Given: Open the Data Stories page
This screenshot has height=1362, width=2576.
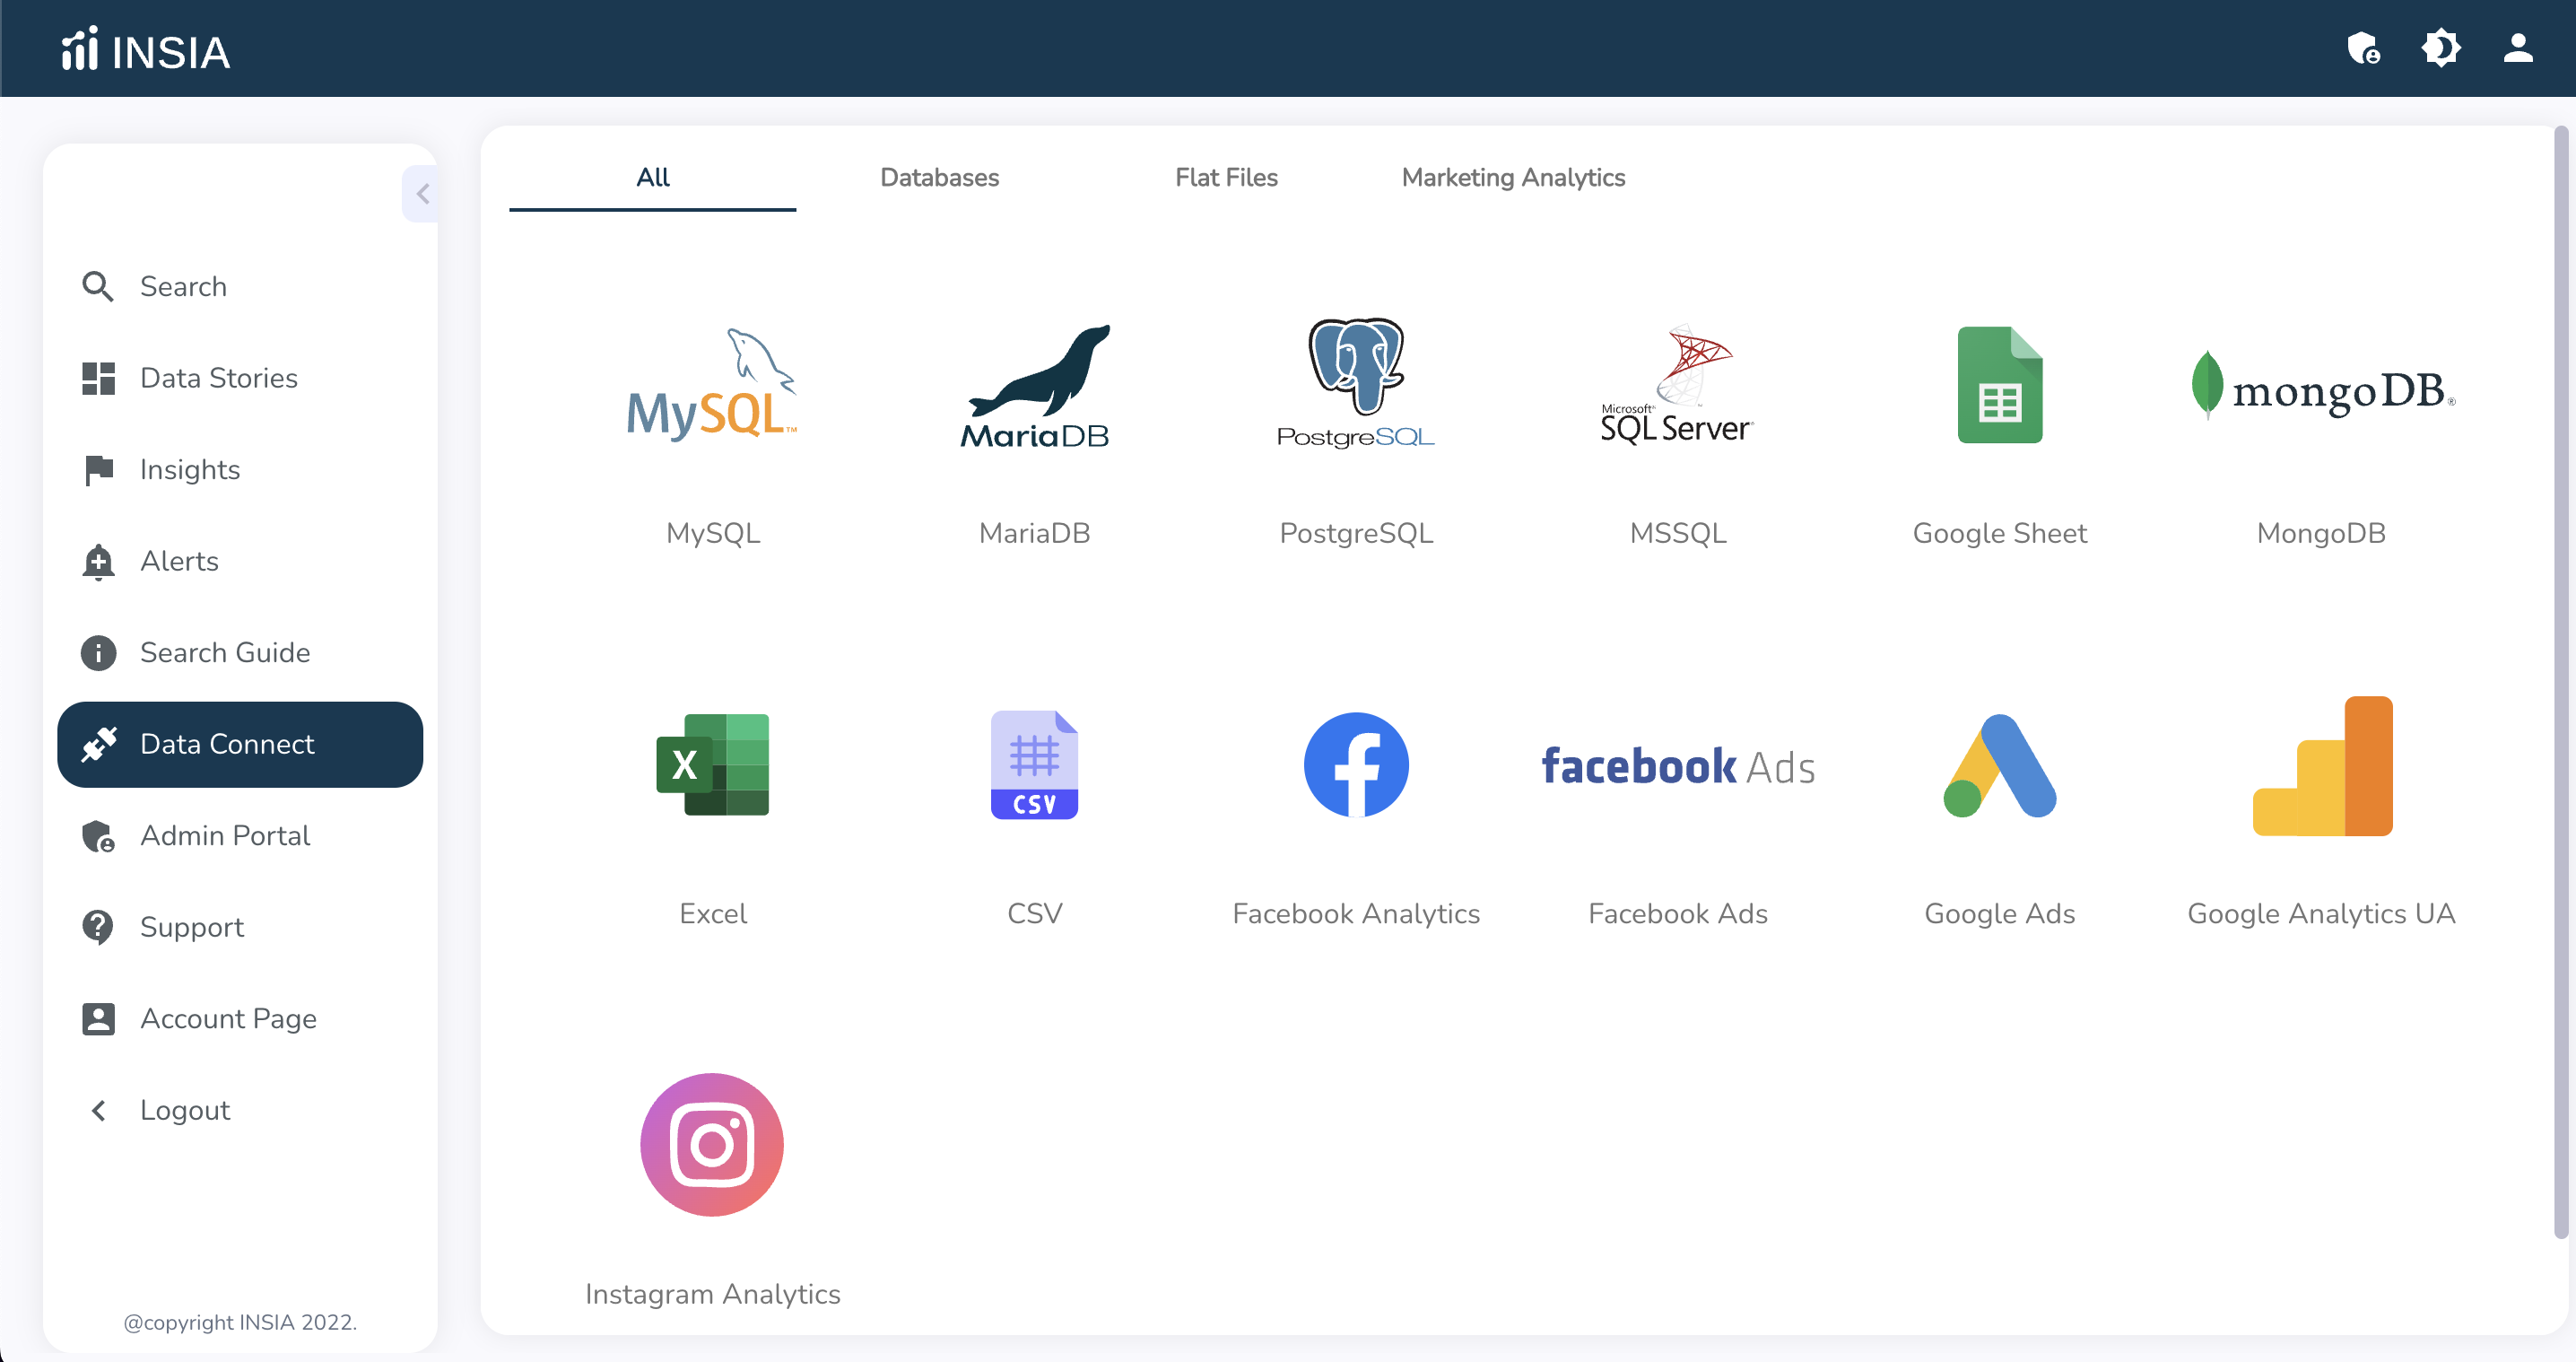Looking at the screenshot, I should (218, 378).
